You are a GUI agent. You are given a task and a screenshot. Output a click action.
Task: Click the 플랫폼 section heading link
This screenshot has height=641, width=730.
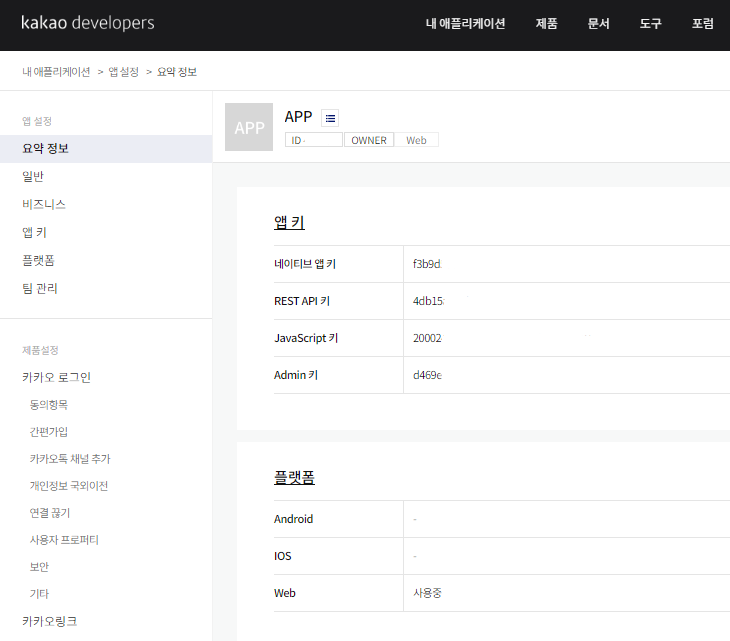click(294, 478)
